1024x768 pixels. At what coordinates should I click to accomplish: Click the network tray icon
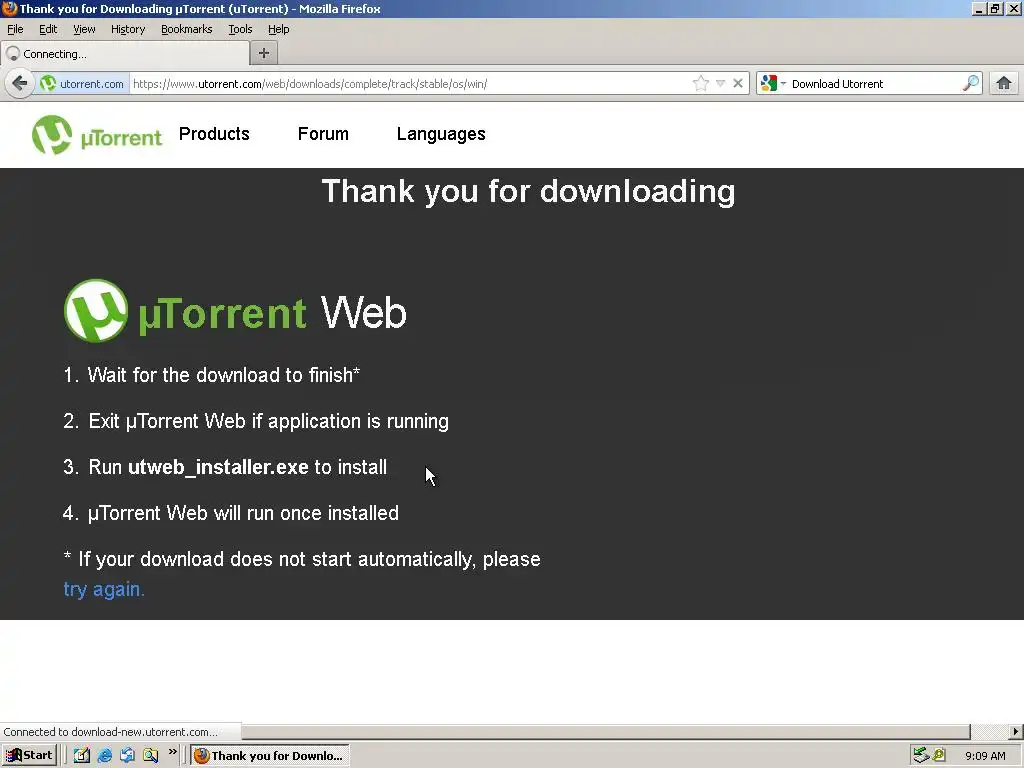pyautogui.click(x=921, y=756)
